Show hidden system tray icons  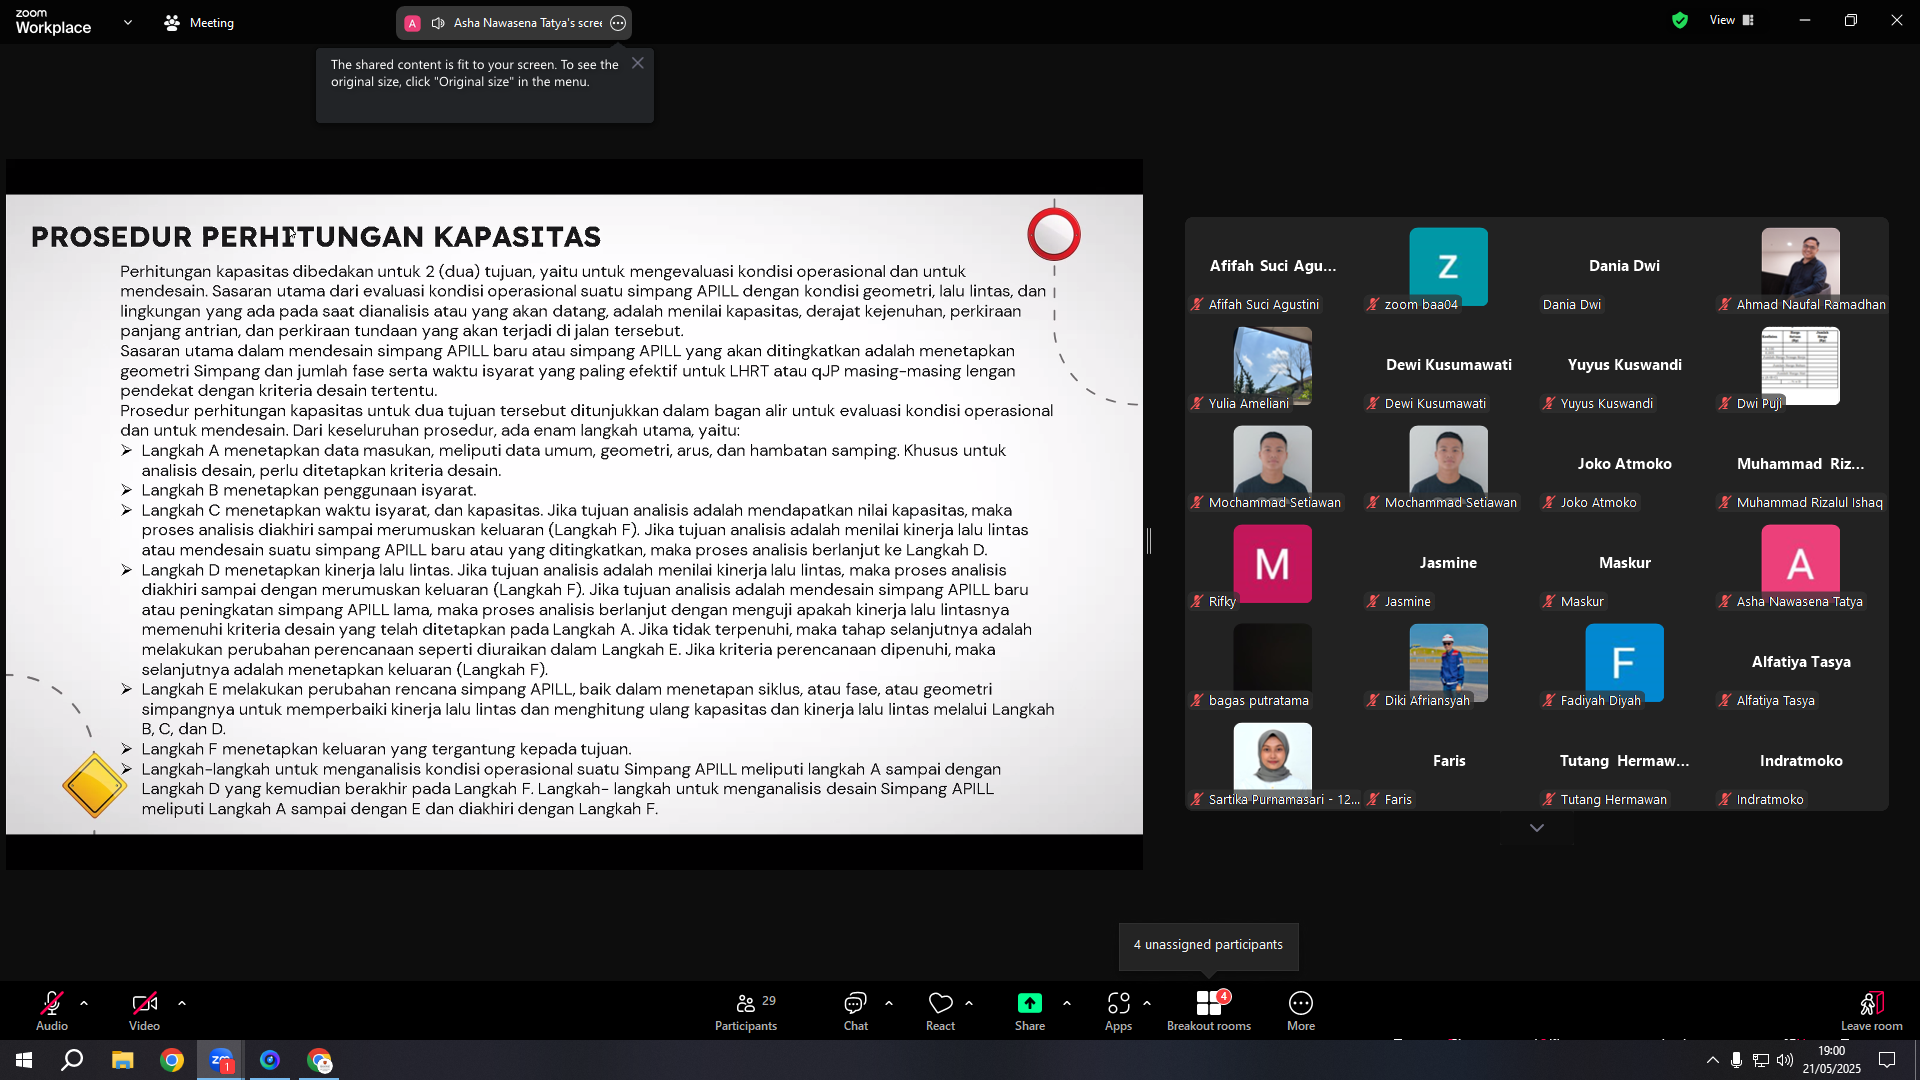1713,1060
